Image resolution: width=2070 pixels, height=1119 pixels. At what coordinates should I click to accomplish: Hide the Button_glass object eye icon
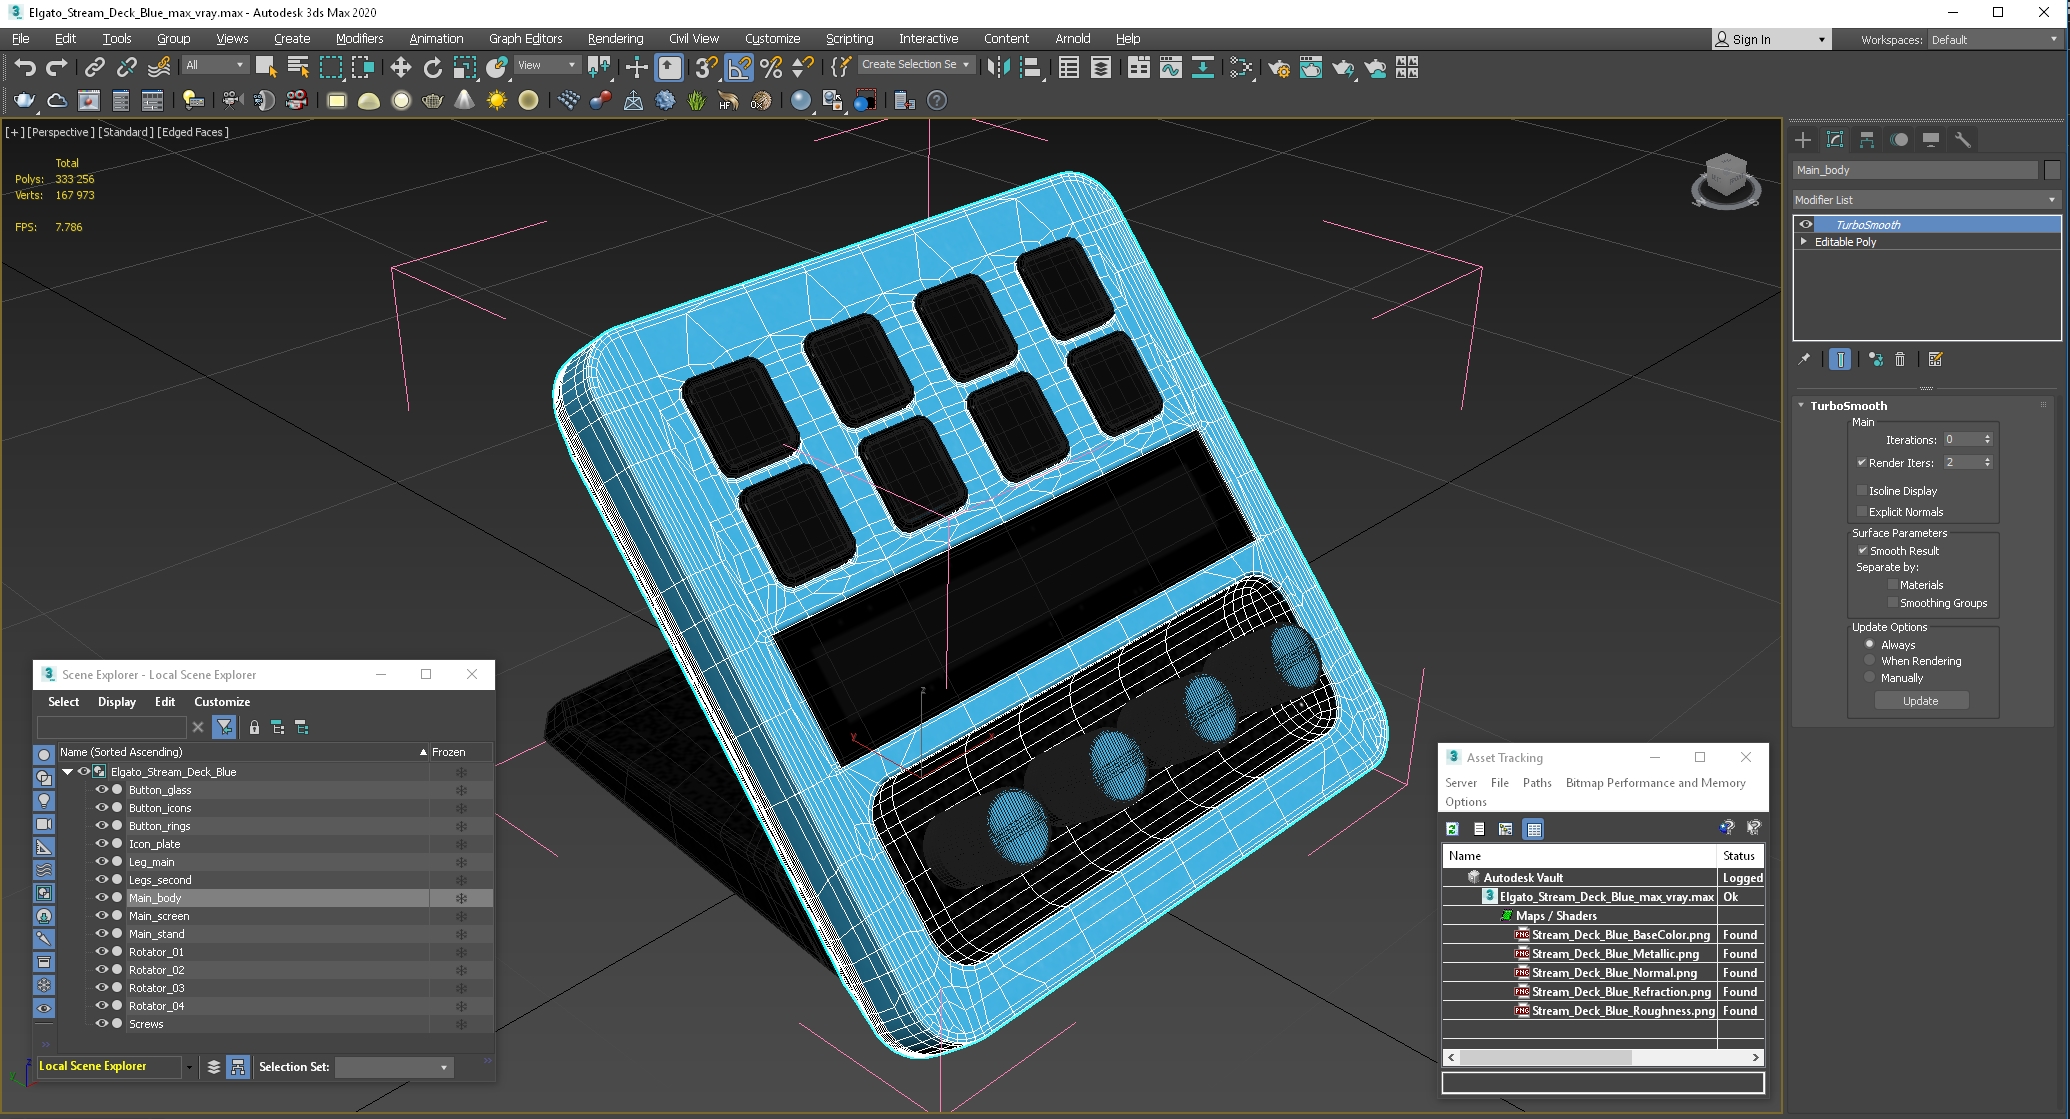click(x=101, y=789)
